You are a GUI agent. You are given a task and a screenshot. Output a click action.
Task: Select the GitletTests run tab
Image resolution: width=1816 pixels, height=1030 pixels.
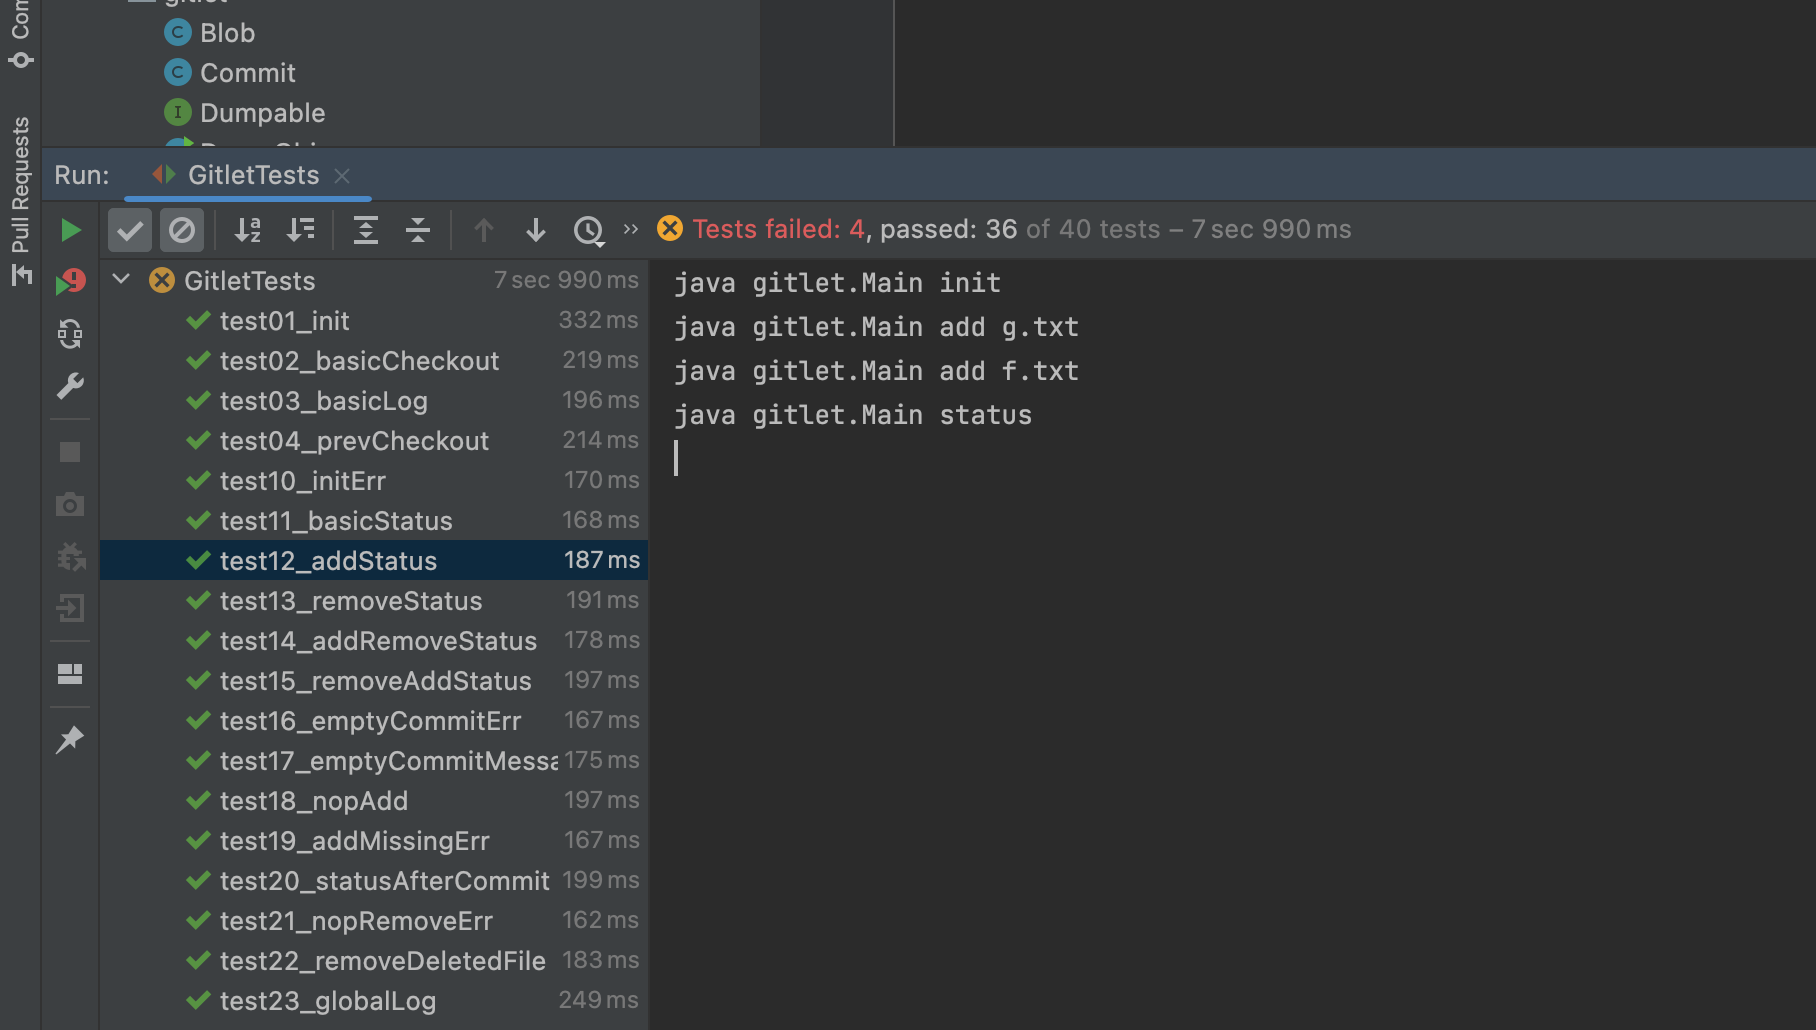pos(253,175)
